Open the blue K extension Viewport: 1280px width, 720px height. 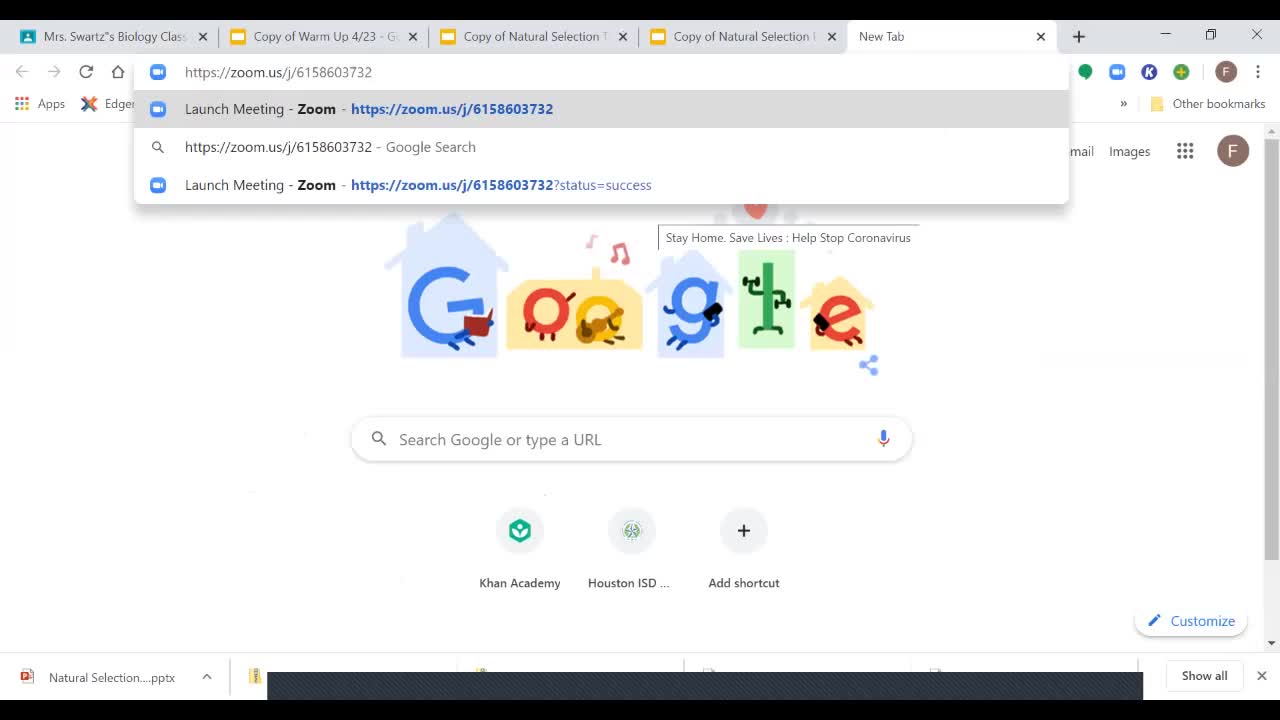click(x=1149, y=72)
